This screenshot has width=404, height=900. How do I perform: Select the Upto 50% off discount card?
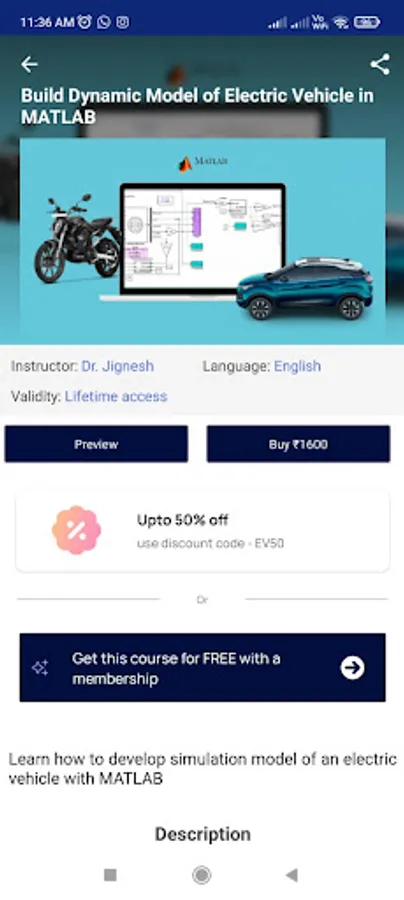click(x=203, y=530)
